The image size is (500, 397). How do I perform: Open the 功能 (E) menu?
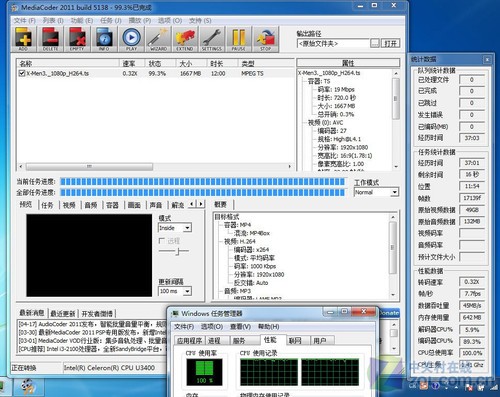pyautogui.click(x=82, y=21)
